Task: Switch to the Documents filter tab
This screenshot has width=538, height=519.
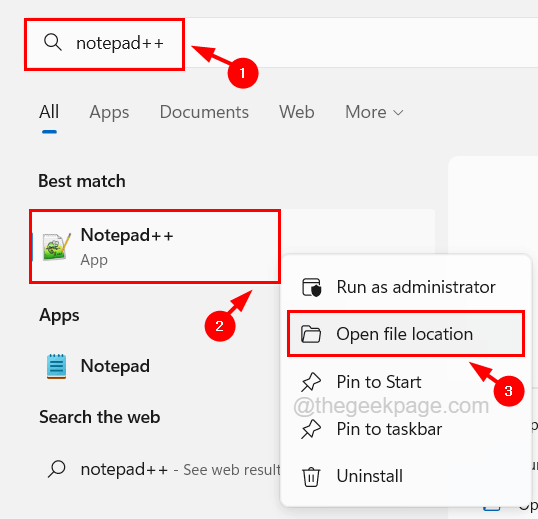Action: [204, 112]
